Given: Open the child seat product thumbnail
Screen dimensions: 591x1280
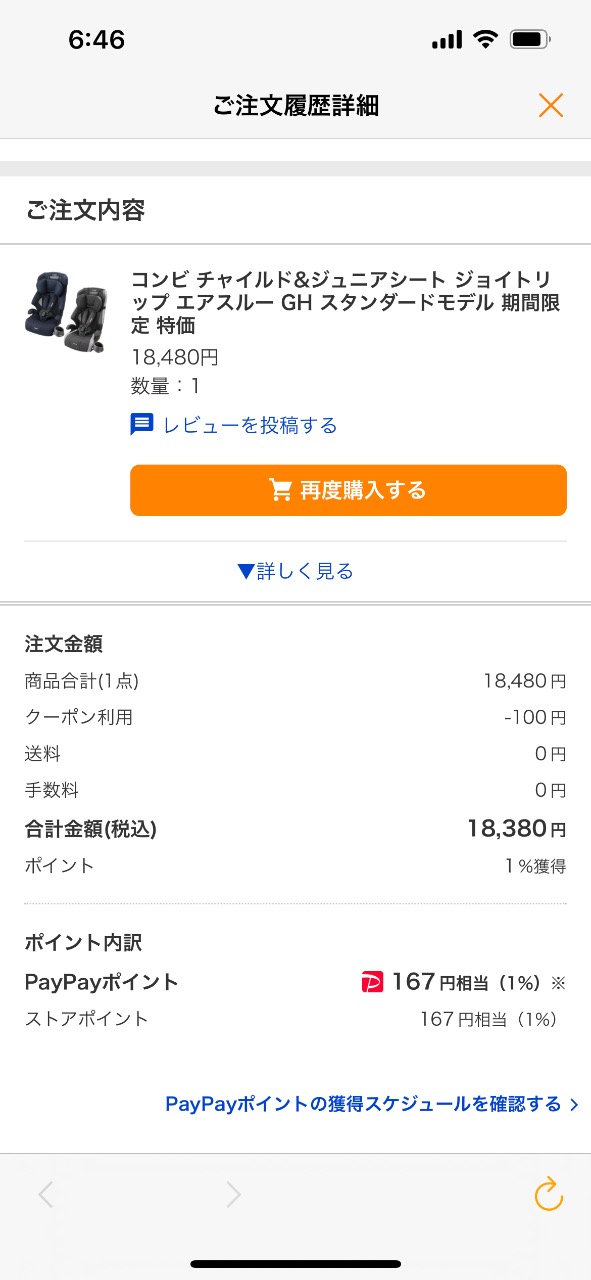Looking at the screenshot, I should coord(63,311).
